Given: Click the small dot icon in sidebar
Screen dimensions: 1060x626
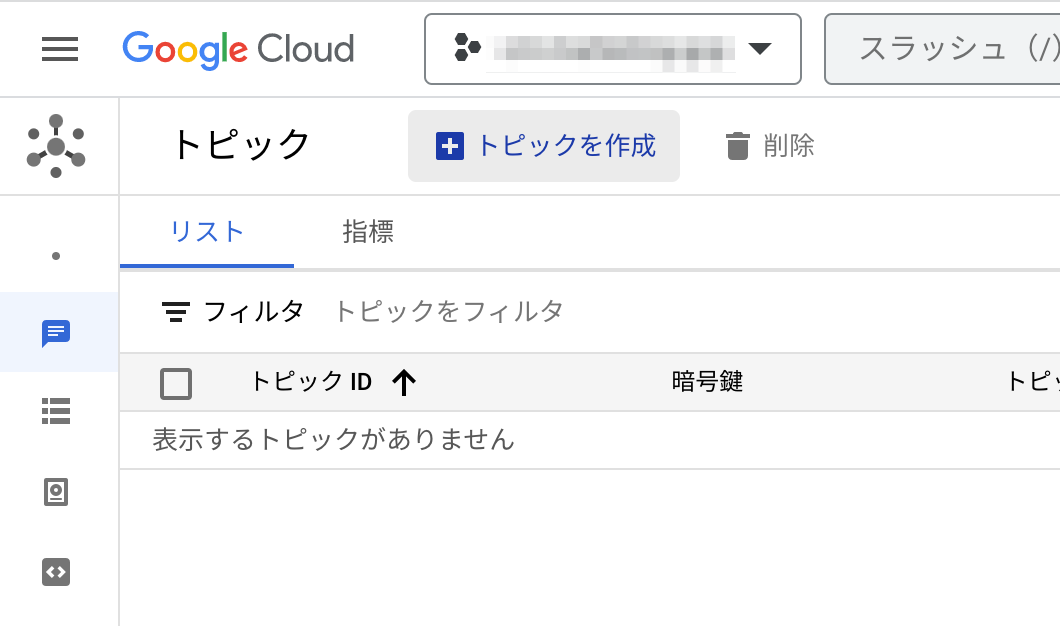Looking at the screenshot, I should click(x=56, y=256).
